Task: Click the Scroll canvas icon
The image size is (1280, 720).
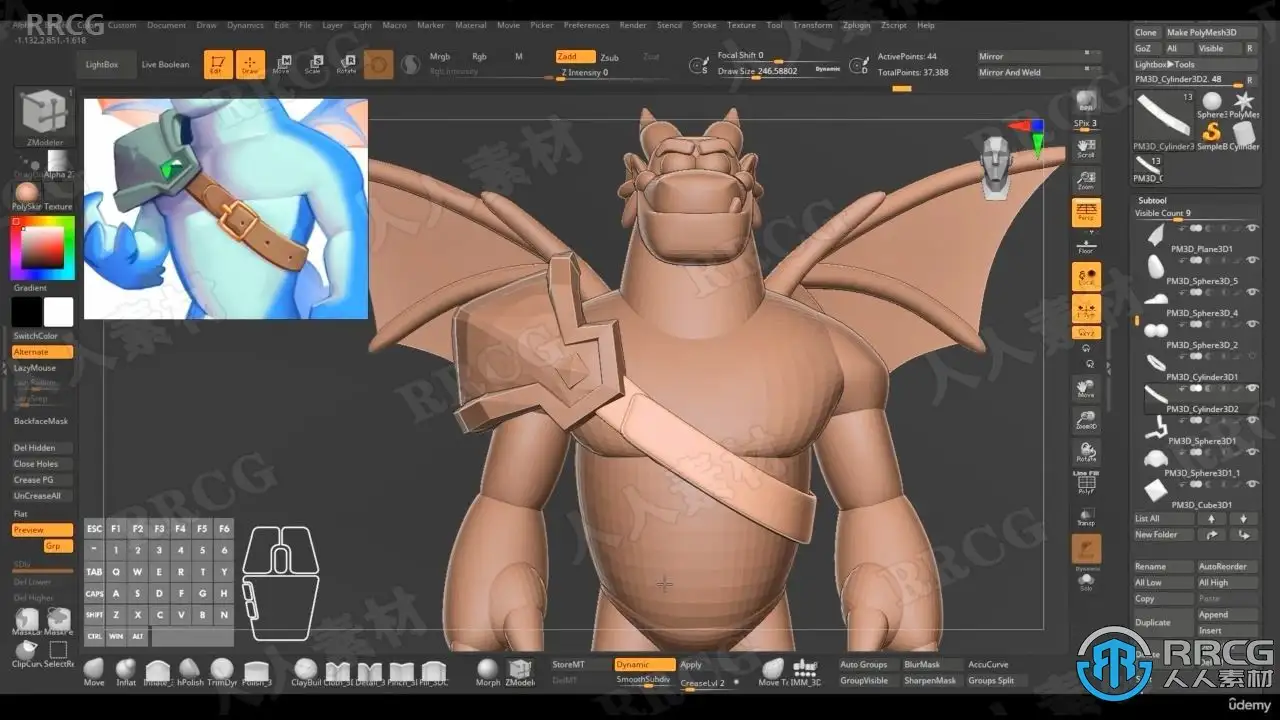Action: (1086, 149)
